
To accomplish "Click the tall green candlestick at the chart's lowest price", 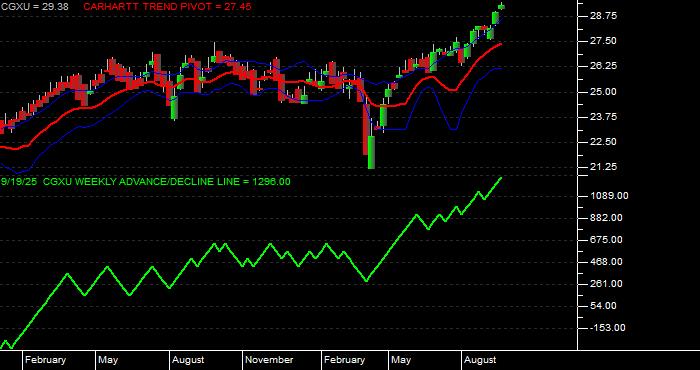I will [x=371, y=152].
